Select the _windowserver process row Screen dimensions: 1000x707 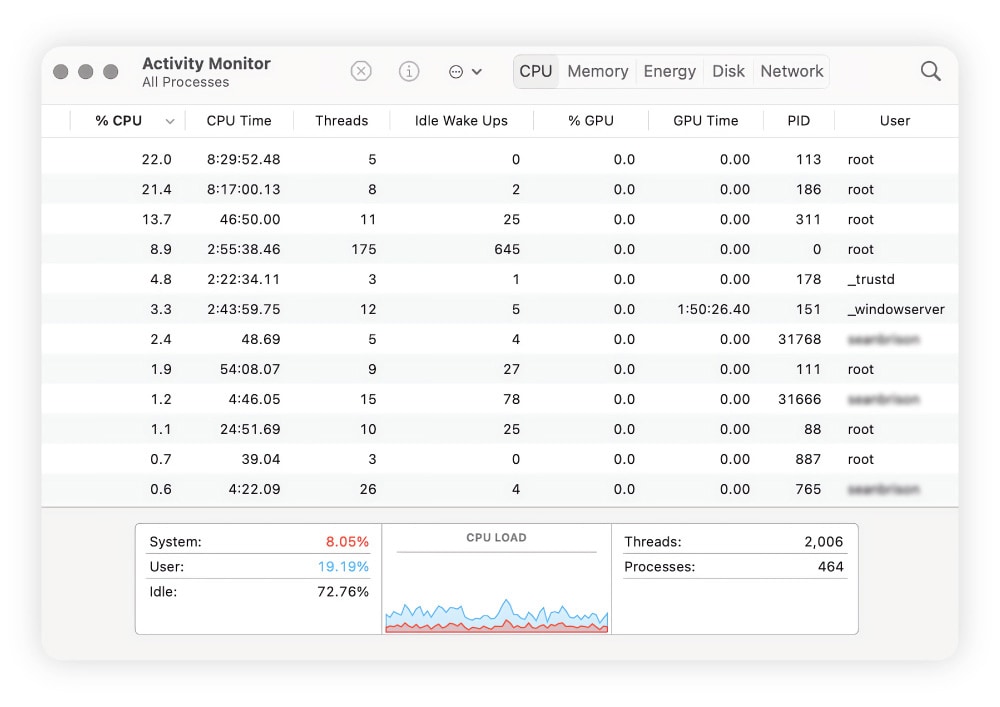500,309
